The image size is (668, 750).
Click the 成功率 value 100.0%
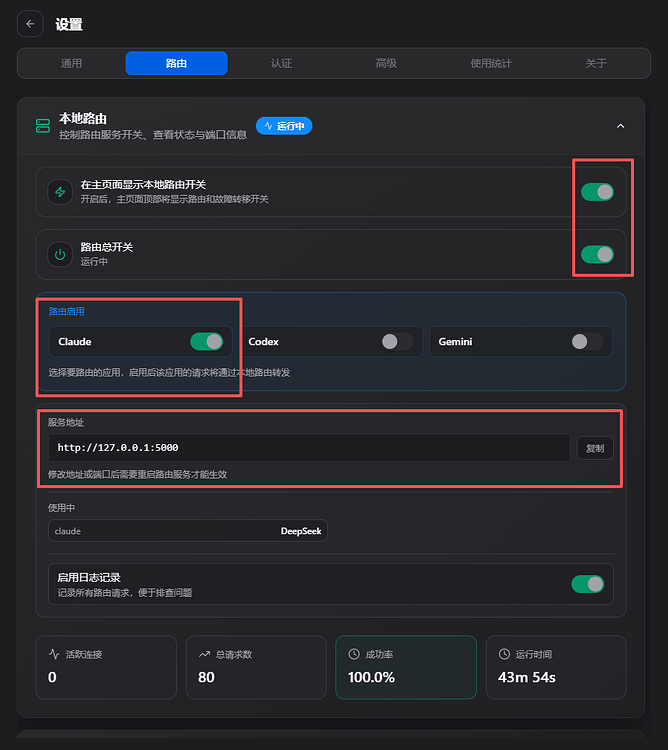tap(371, 677)
